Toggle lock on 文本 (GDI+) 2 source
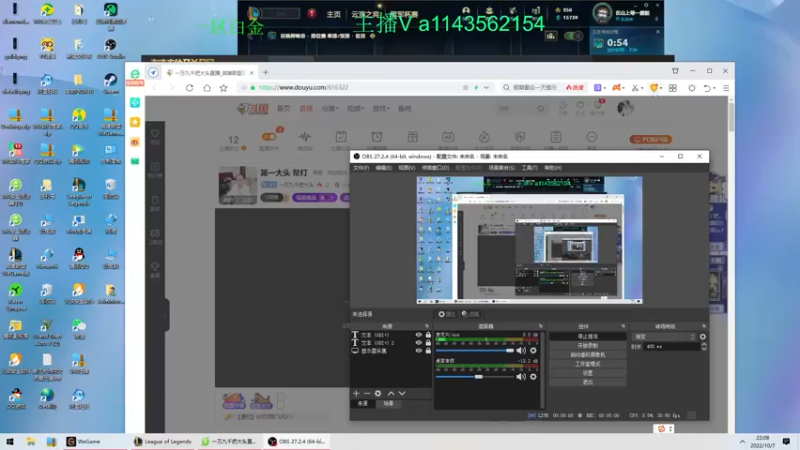This screenshot has width=800, height=450. click(x=428, y=343)
